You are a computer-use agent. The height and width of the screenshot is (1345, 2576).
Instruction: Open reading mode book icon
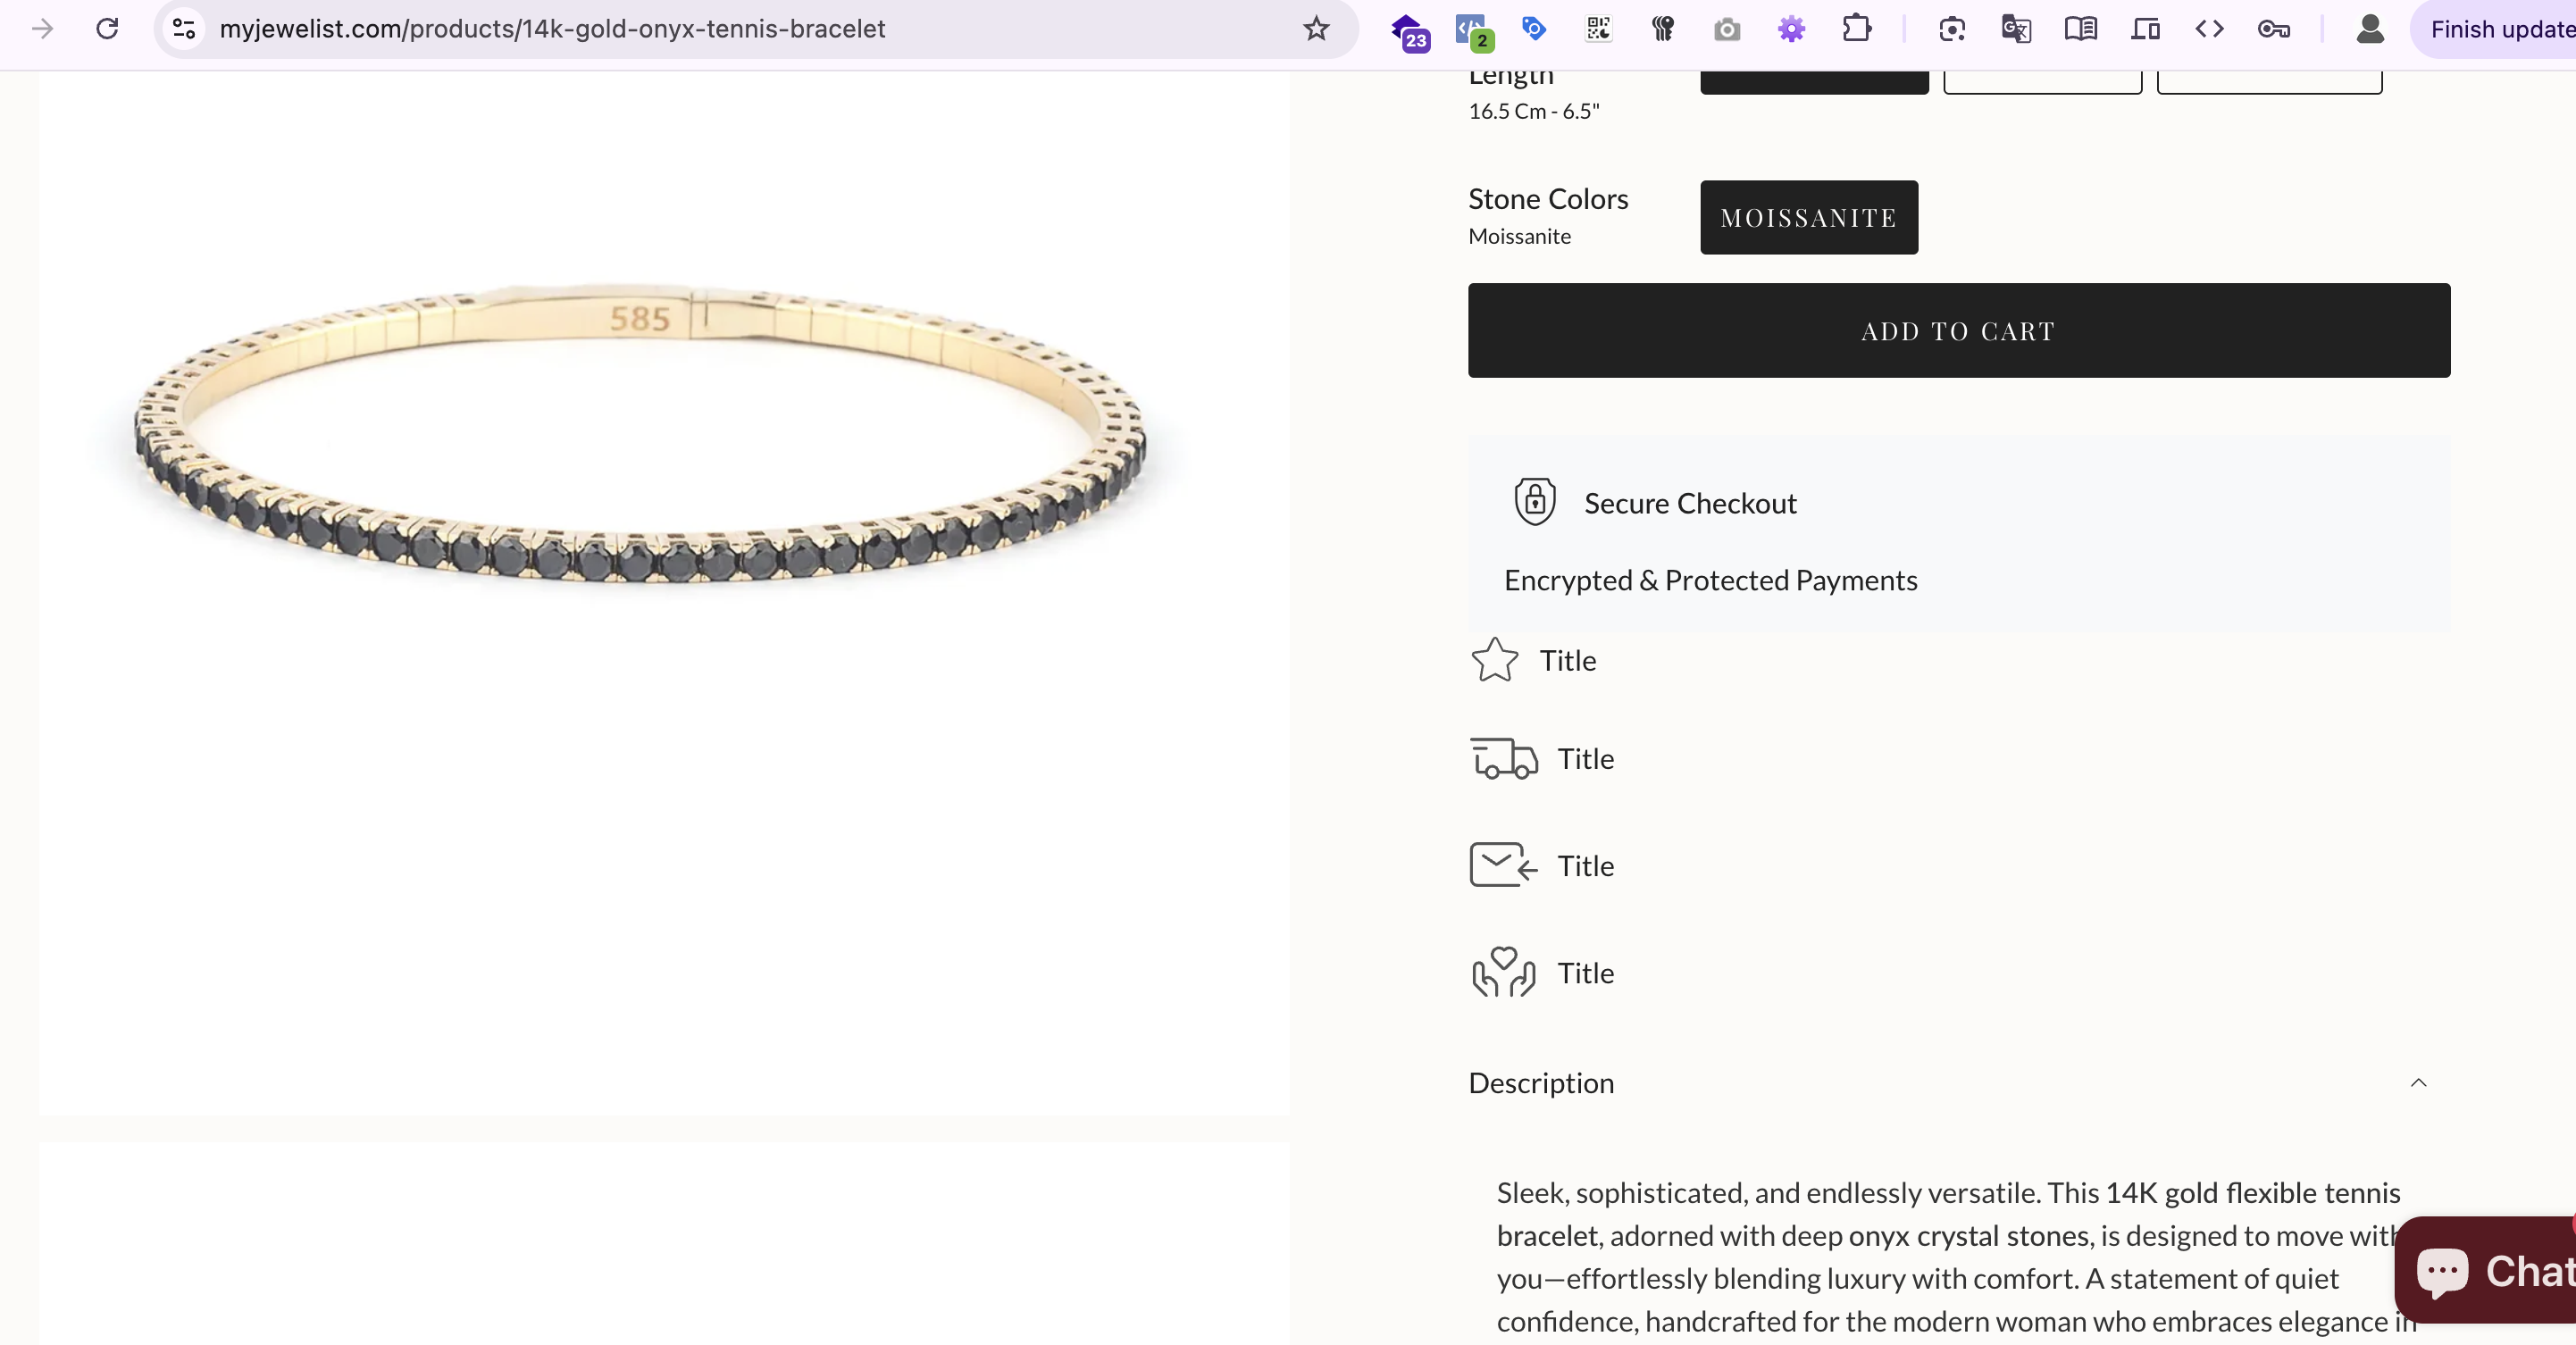pyautogui.click(x=2080, y=29)
